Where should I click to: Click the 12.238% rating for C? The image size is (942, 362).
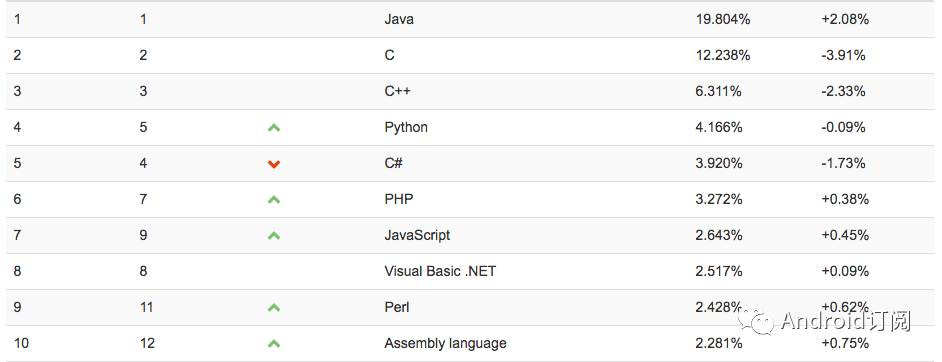click(x=723, y=55)
